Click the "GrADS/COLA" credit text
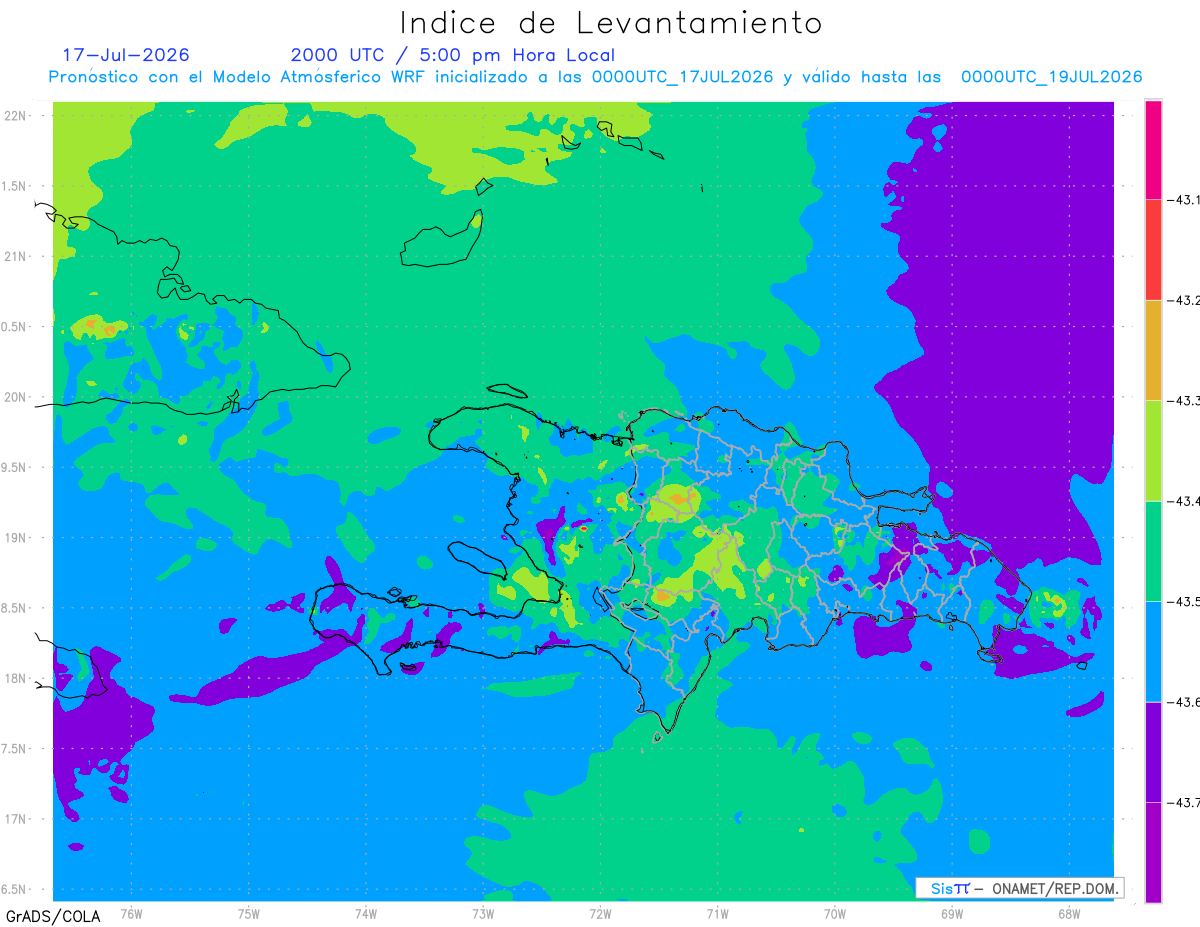The image size is (1200, 927). [x=53, y=916]
